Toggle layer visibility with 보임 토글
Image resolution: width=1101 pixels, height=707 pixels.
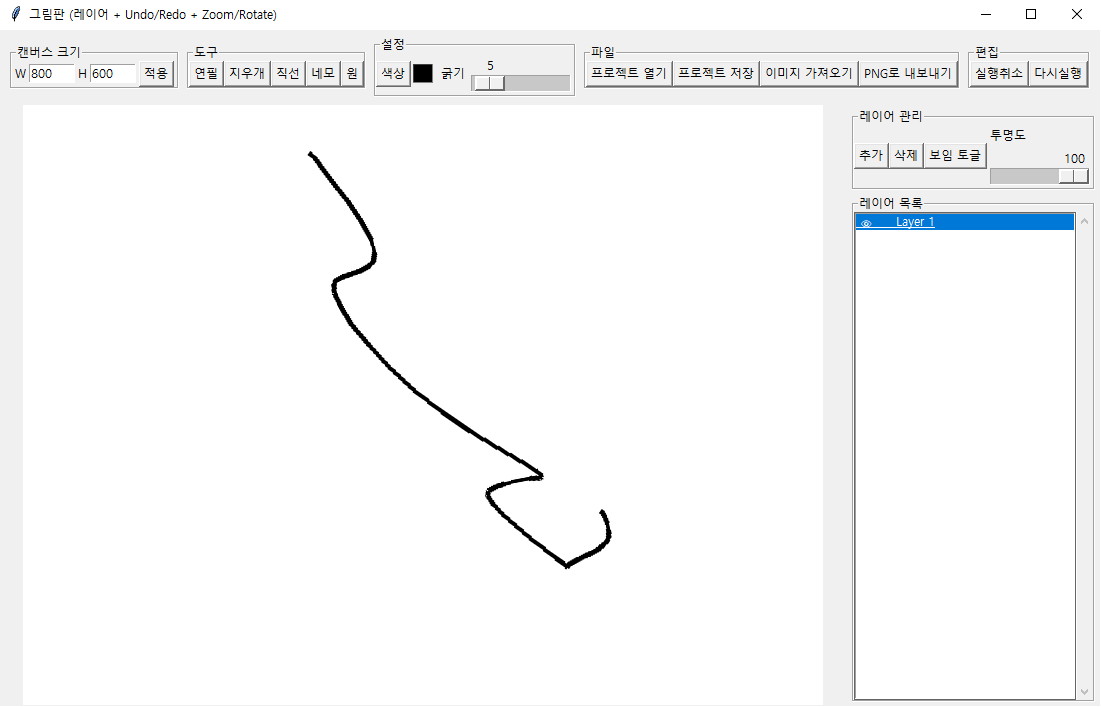955,156
